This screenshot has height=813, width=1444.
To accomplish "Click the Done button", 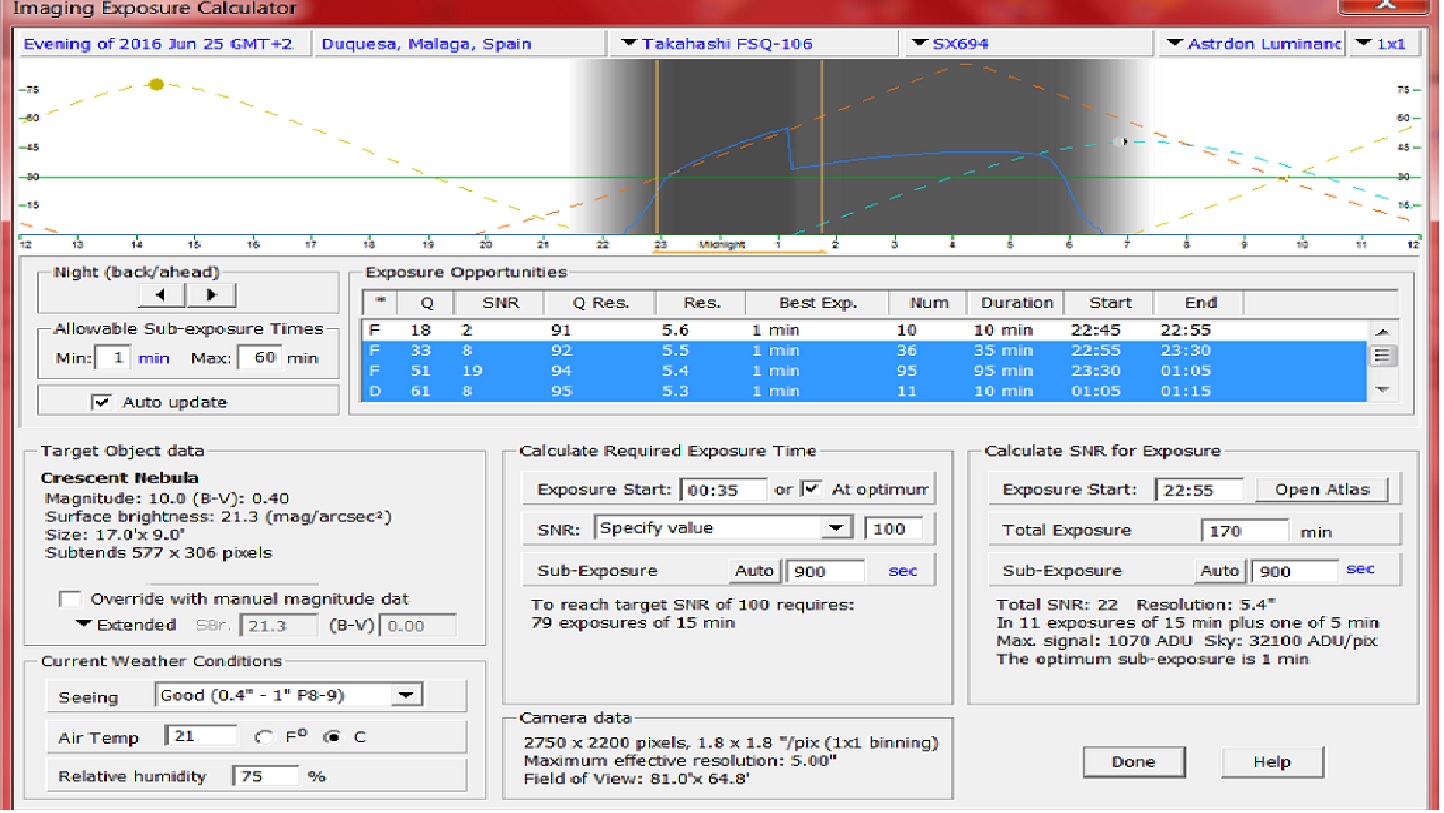I will pyautogui.click(x=1134, y=762).
